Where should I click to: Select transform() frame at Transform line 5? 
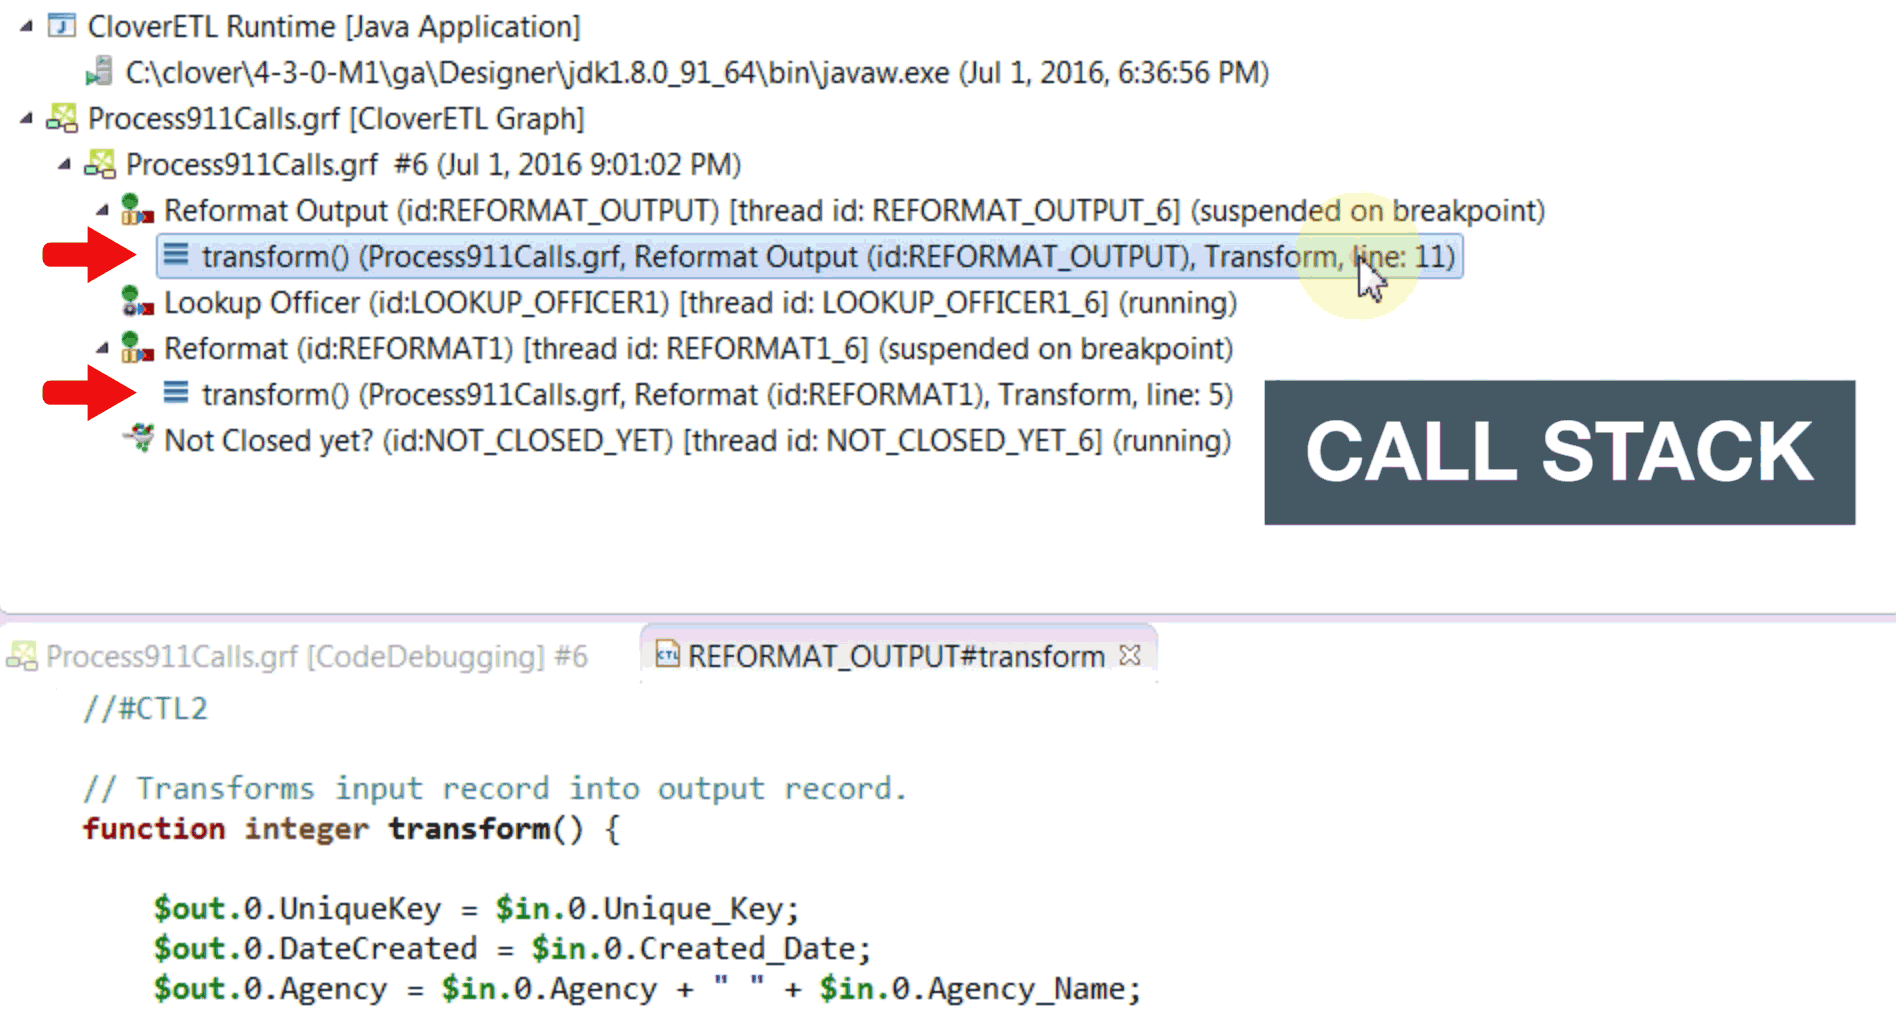pyautogui.click(x=717, y=395)
